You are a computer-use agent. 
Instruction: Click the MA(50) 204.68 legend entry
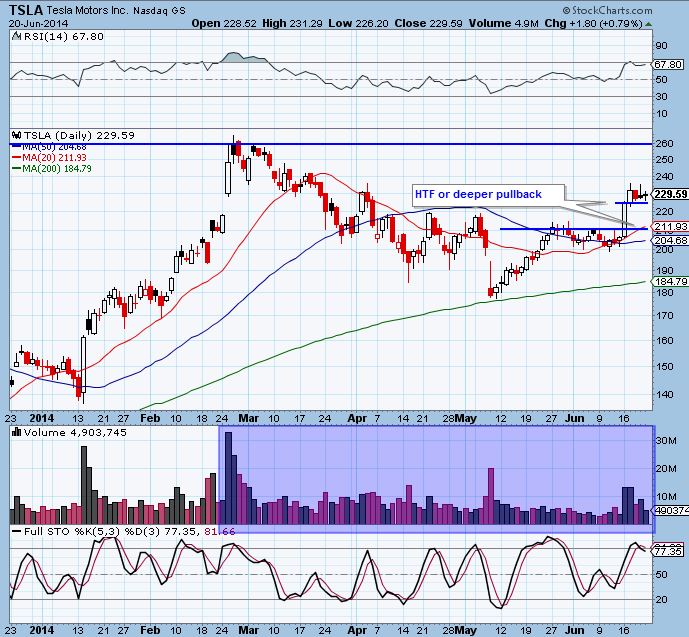pyautogui.click(x=49, y=147)
